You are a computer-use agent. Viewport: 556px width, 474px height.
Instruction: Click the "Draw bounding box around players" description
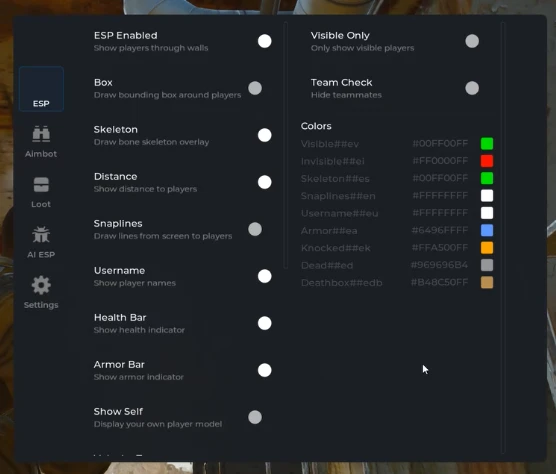(x=167, y=95)
